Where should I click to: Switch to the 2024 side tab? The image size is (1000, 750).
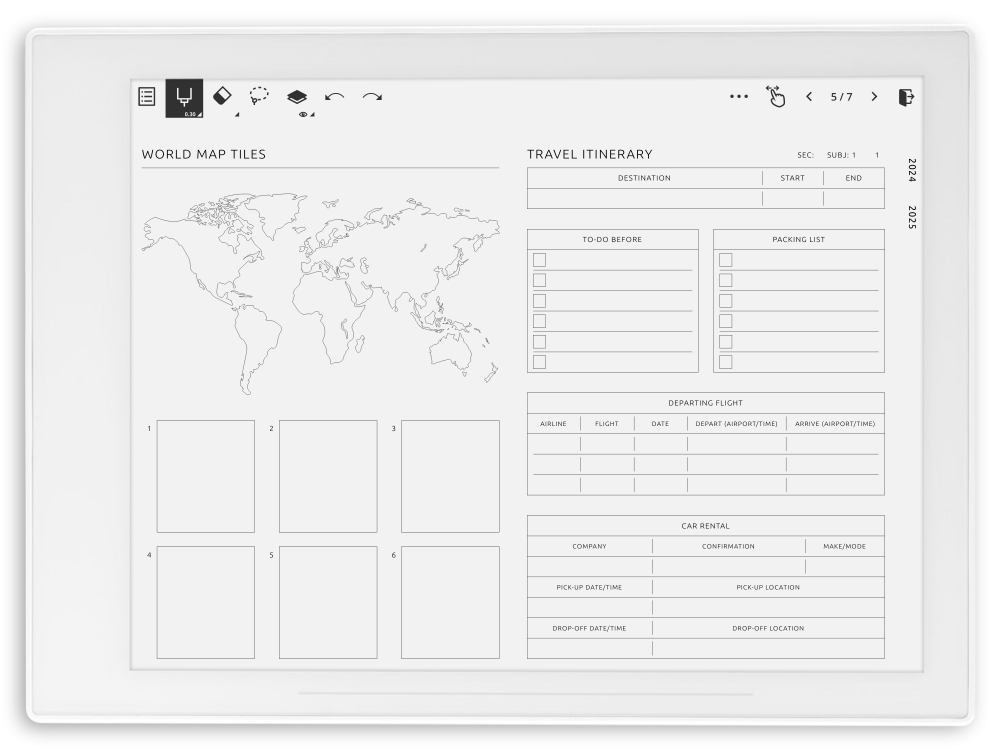[912, 171]
